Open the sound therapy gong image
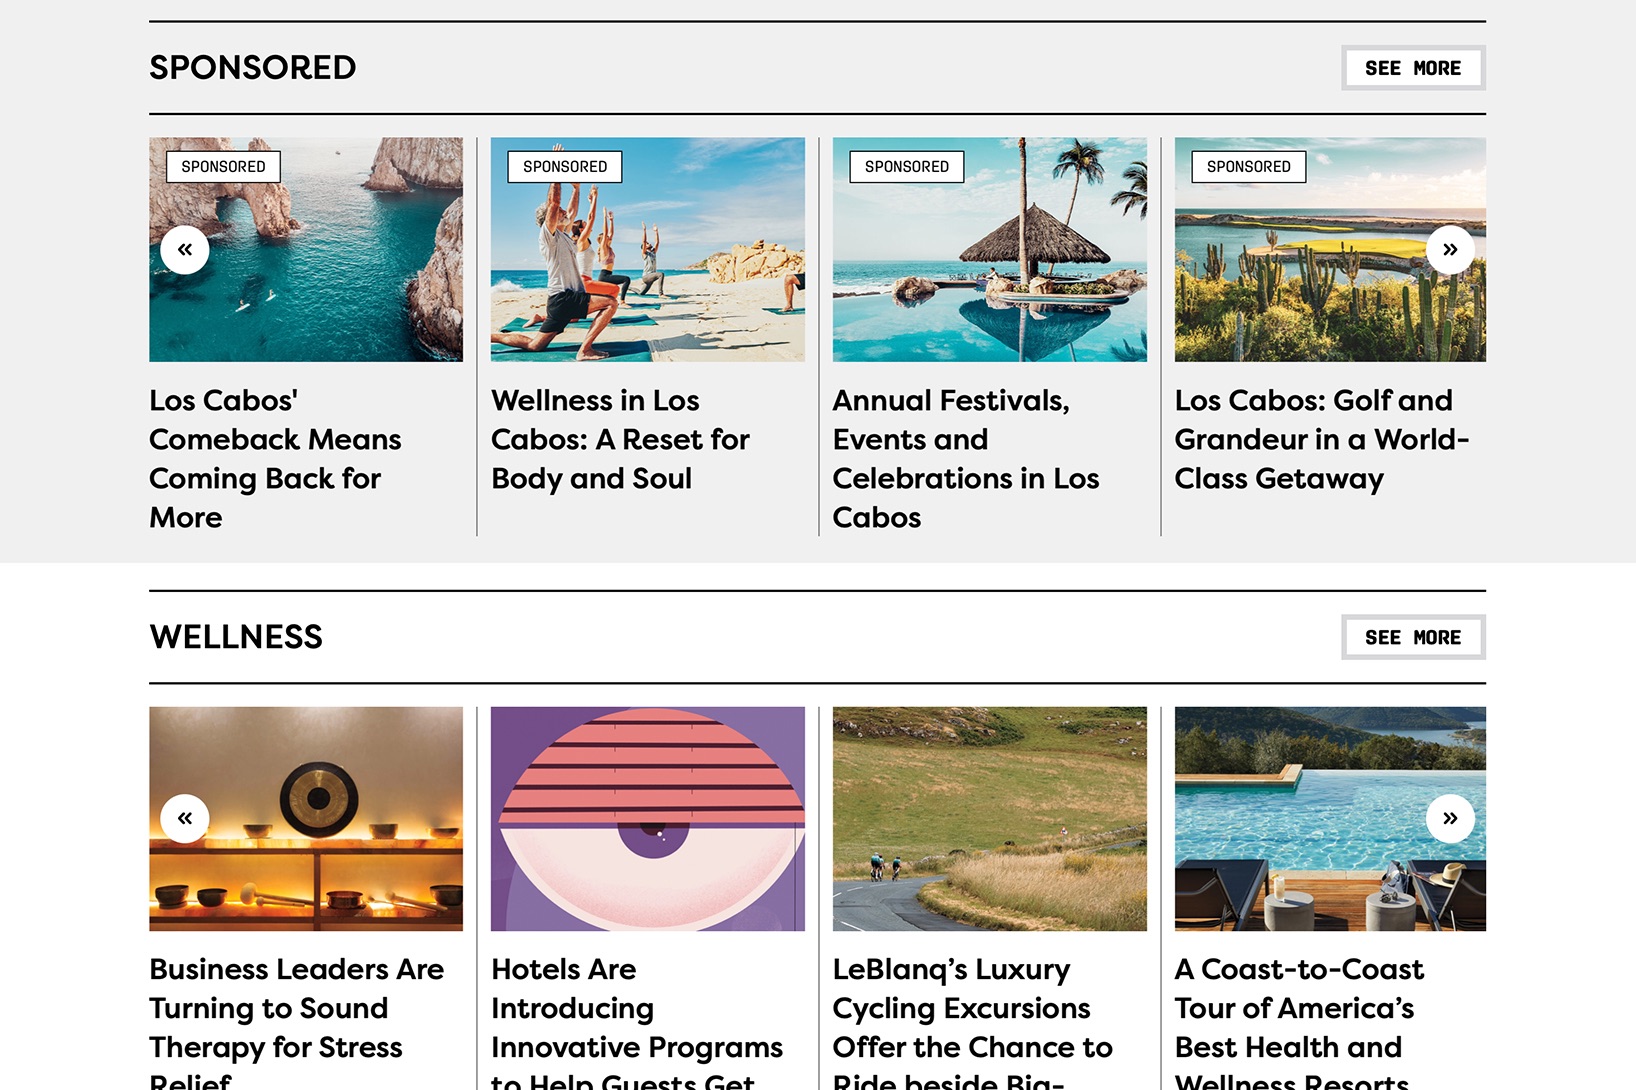 pyautogui.click(x=306, y=819)
